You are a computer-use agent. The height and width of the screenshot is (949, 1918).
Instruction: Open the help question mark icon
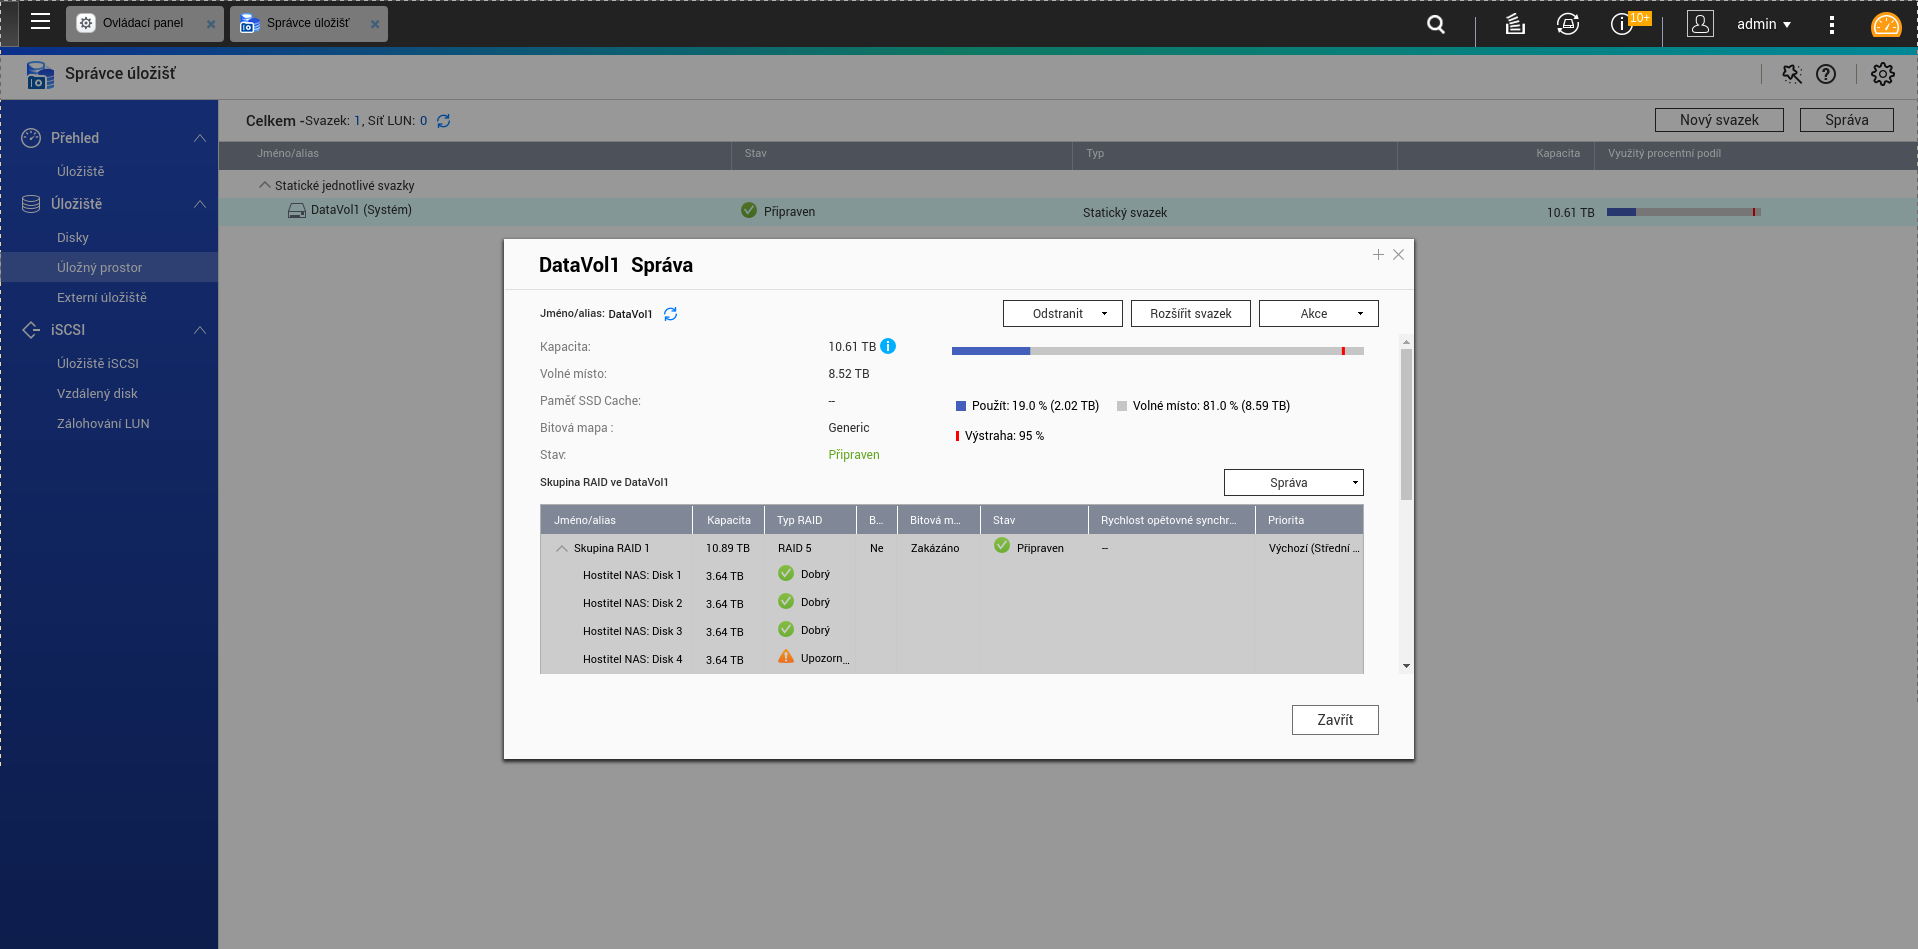[x=1826, y=74]
